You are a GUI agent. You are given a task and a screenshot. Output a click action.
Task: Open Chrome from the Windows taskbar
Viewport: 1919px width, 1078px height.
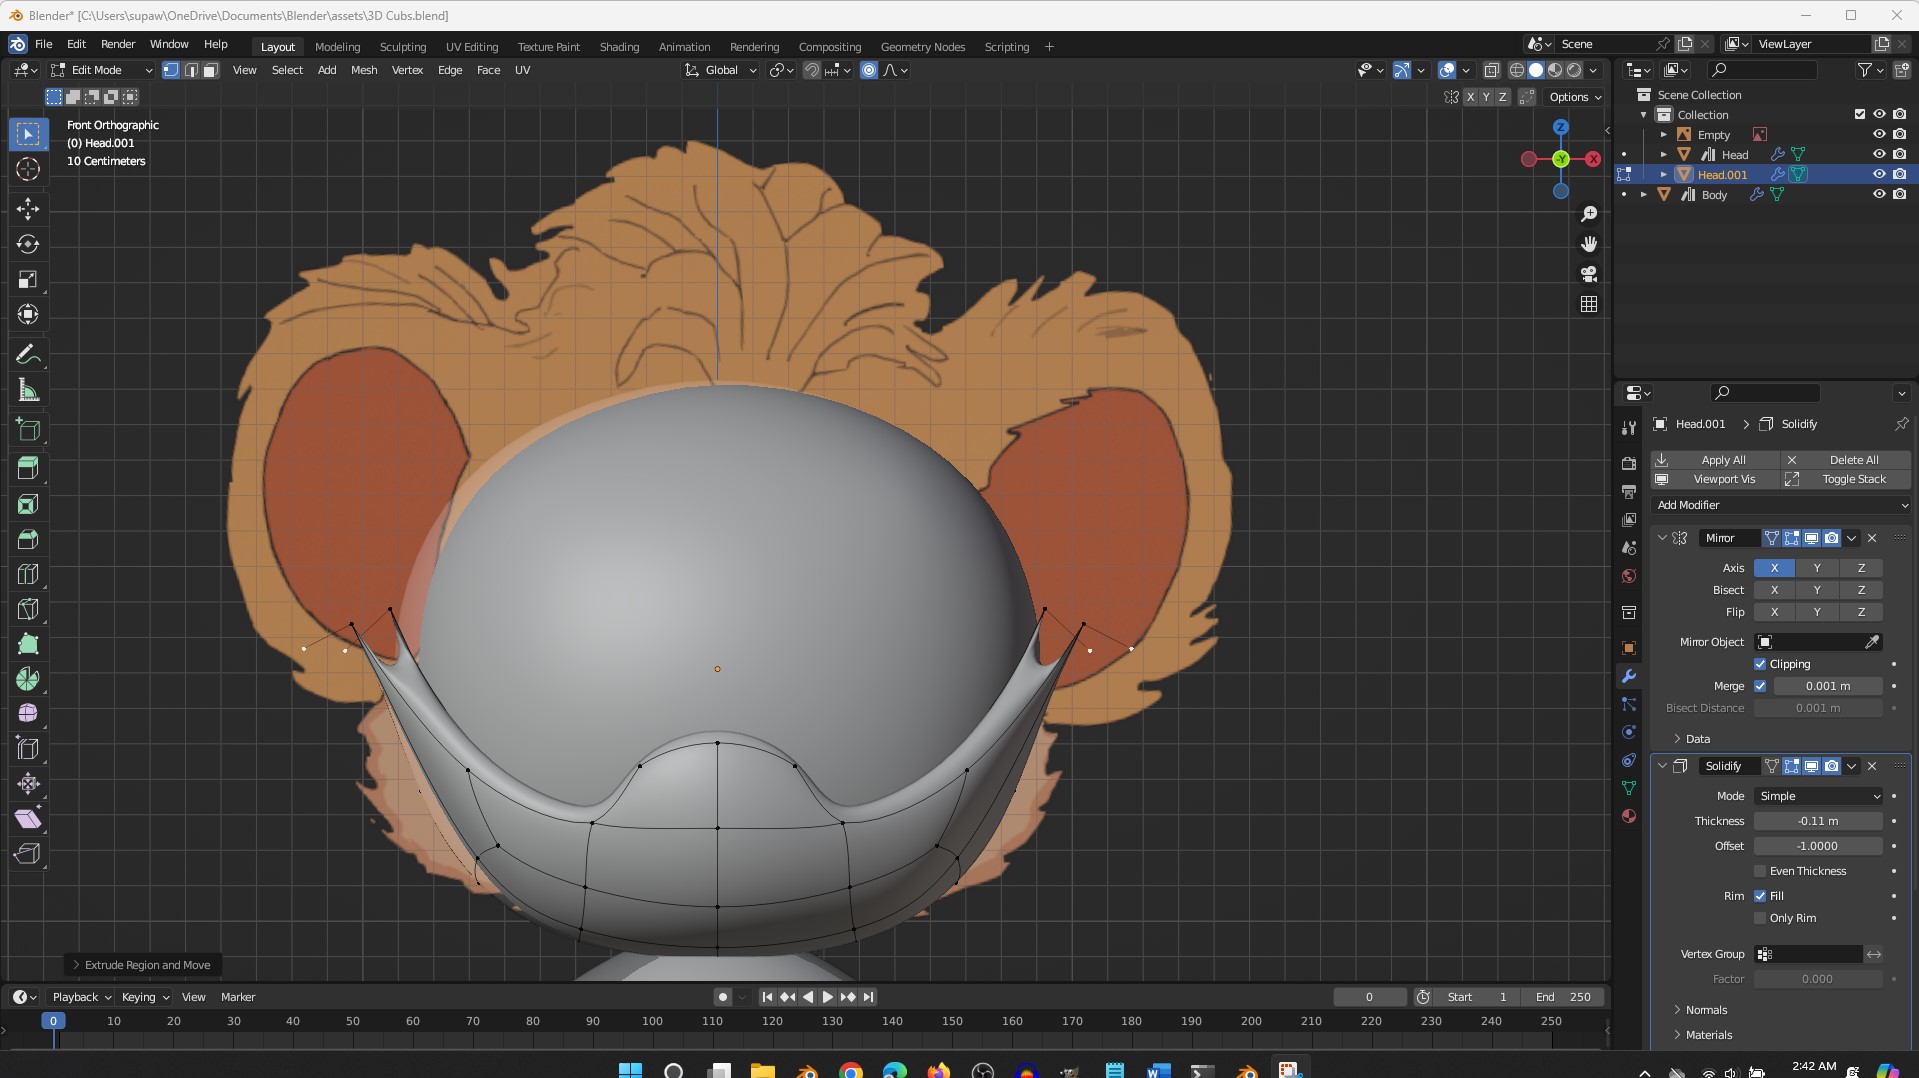(x=851, y=1071)
